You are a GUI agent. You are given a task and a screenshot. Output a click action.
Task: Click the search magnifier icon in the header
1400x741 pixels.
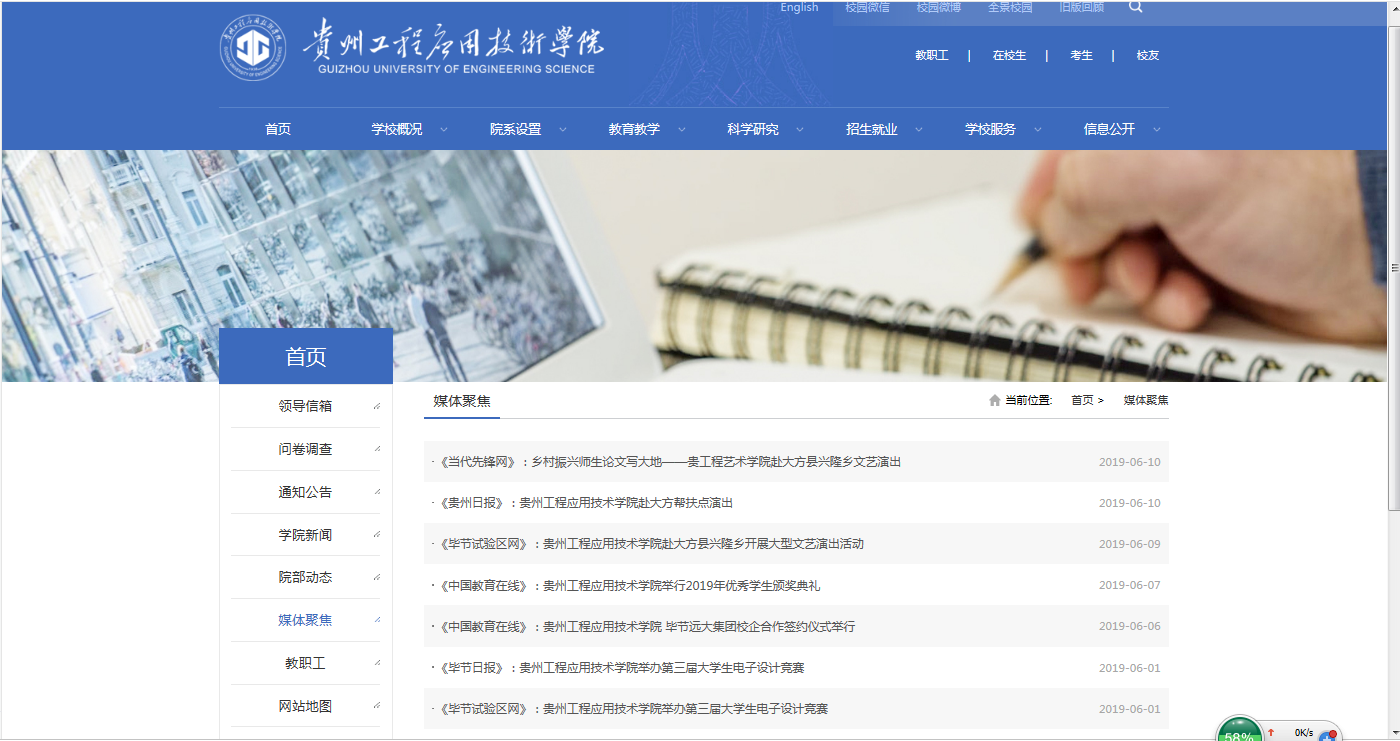[x=1135, y=7]
